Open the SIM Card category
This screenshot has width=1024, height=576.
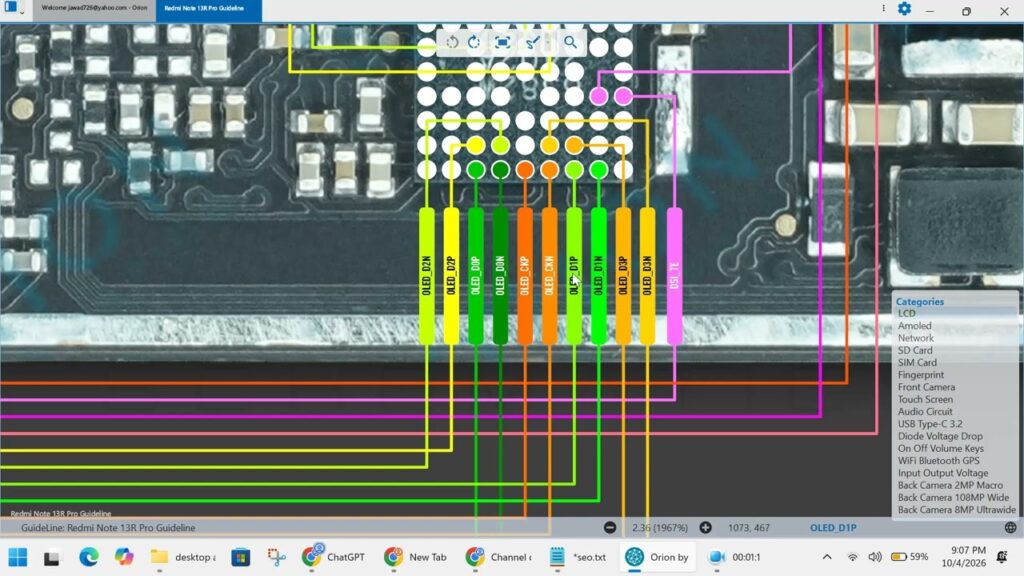917,363
